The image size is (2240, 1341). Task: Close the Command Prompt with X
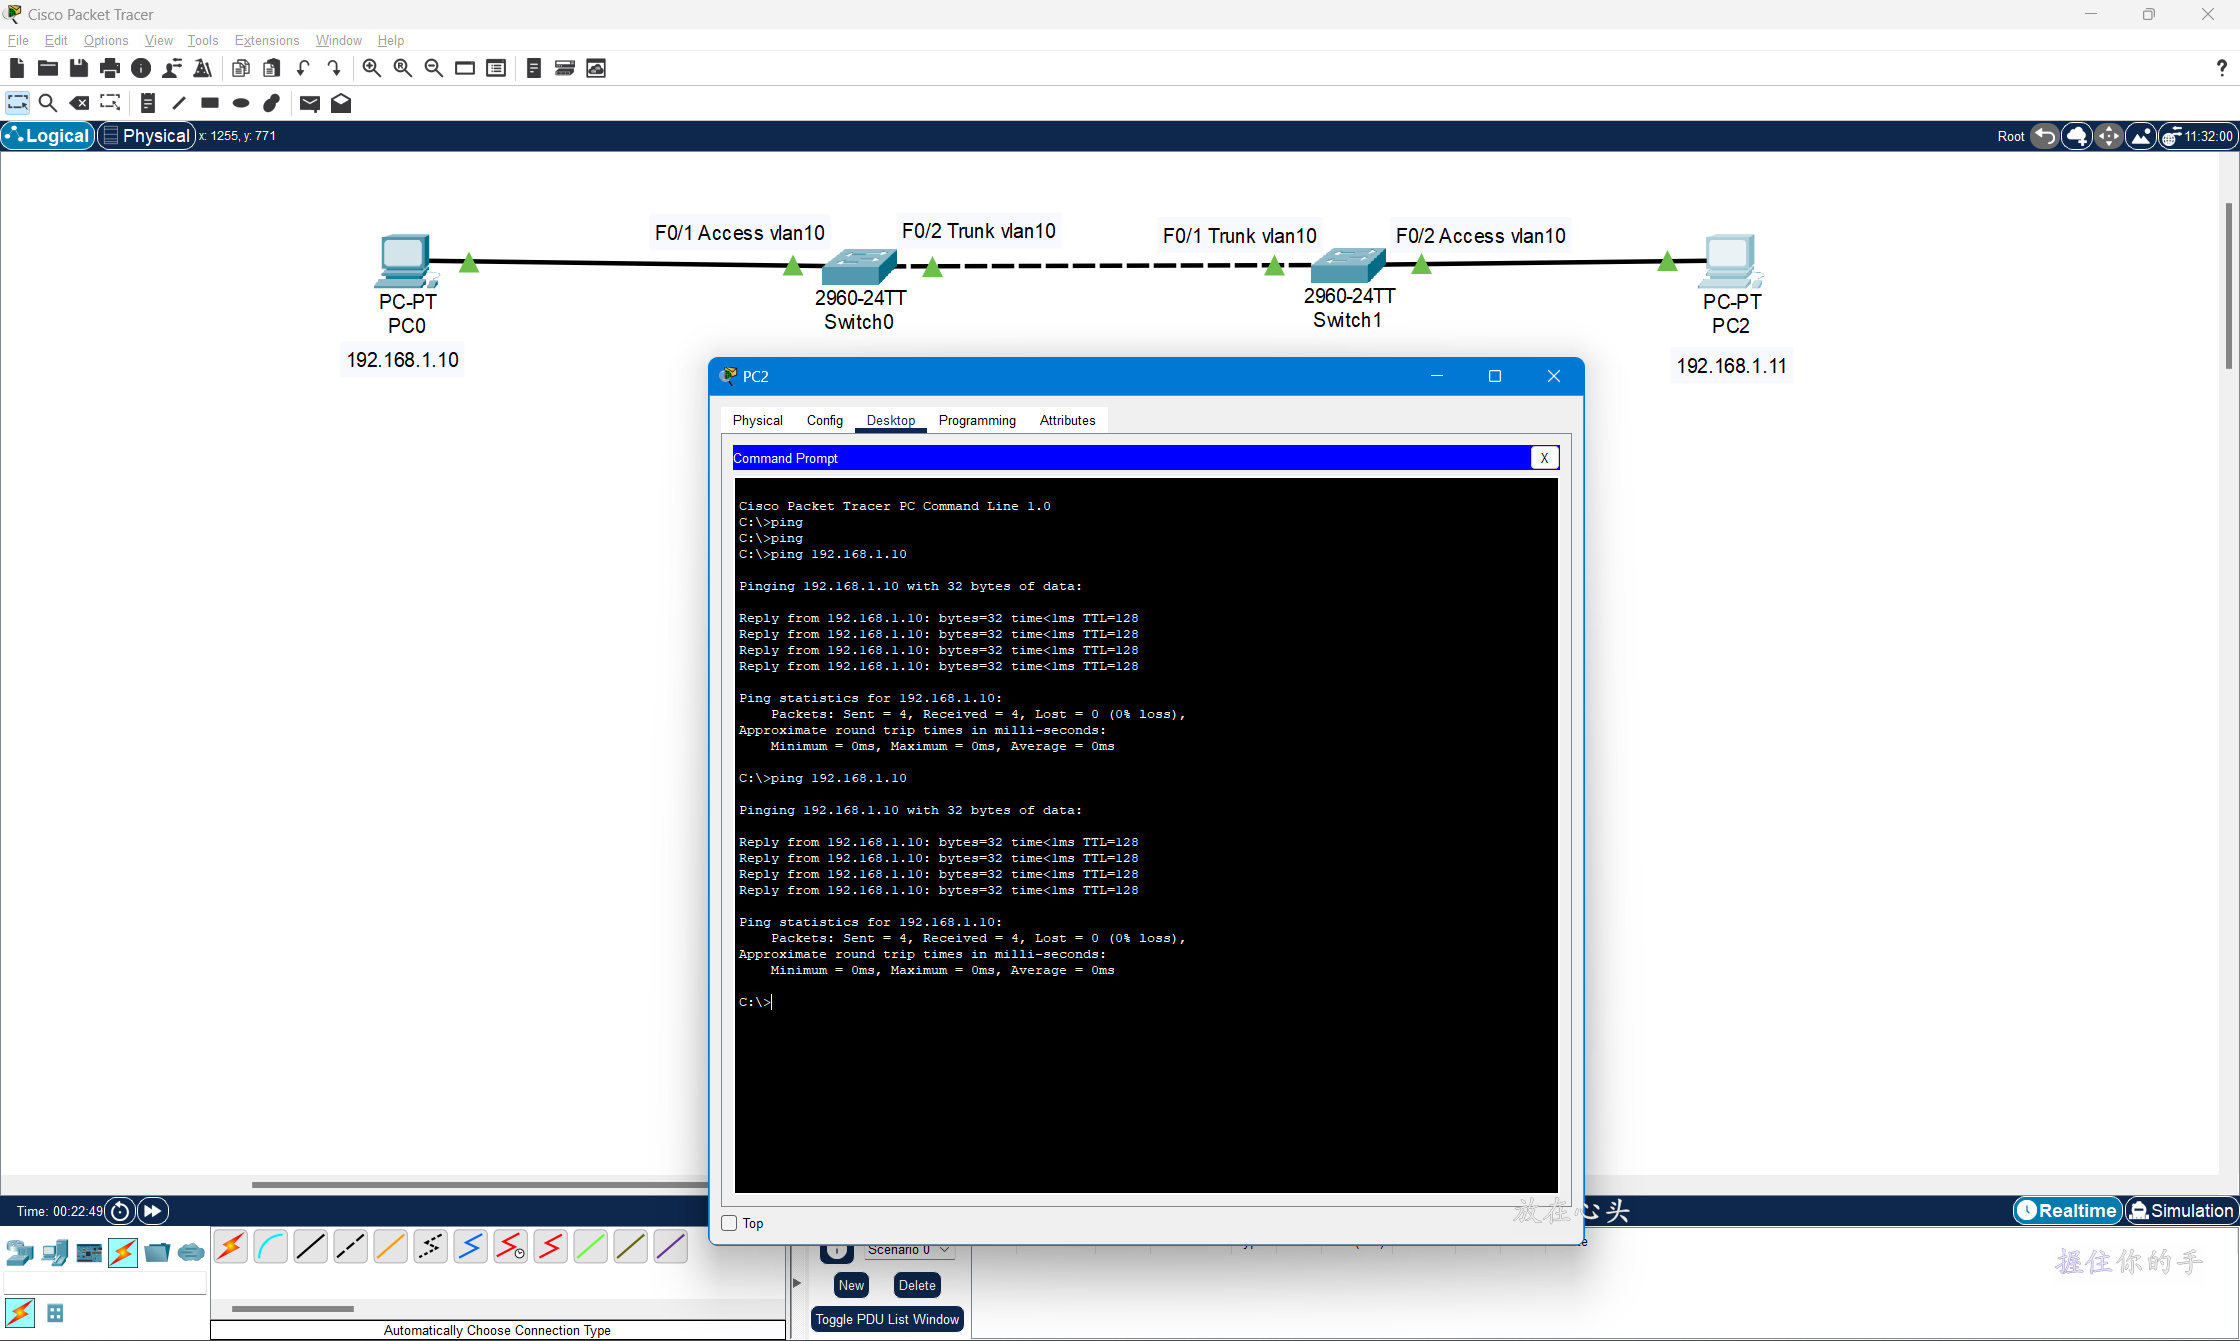pos(1544,458)
